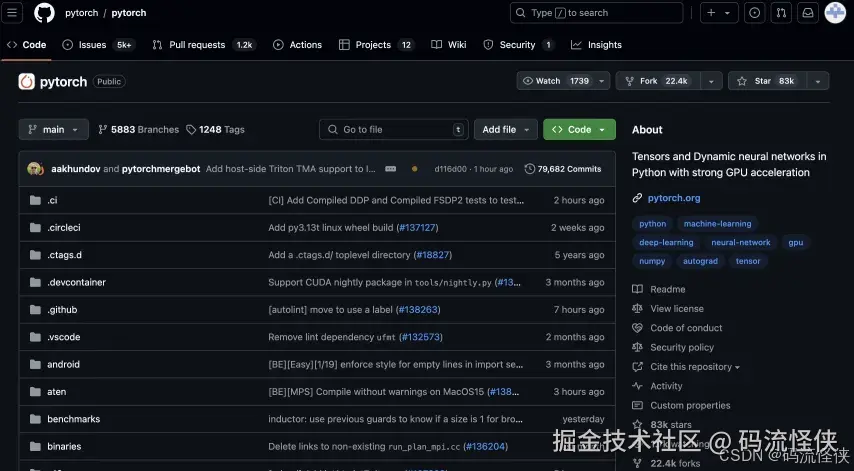
Task: Open the Insights tab
Action: click(x=596, y=45)
